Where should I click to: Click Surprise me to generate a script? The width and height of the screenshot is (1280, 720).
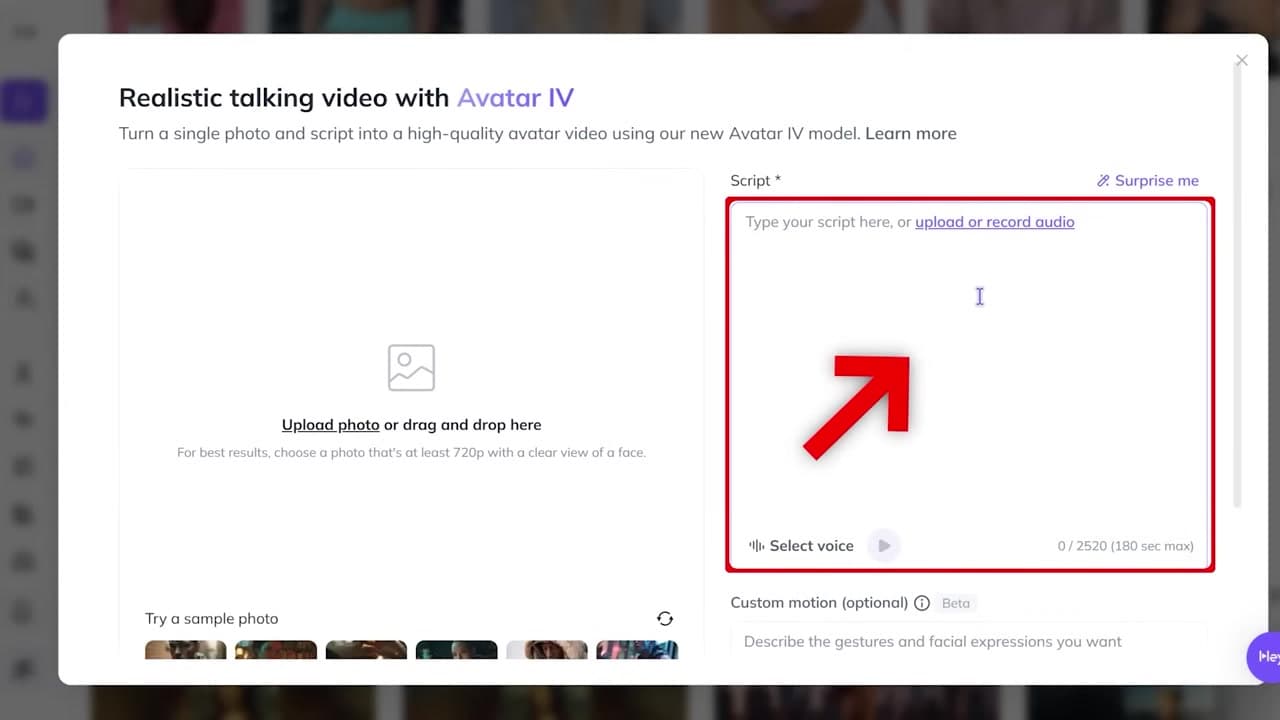pos(1147,181)
